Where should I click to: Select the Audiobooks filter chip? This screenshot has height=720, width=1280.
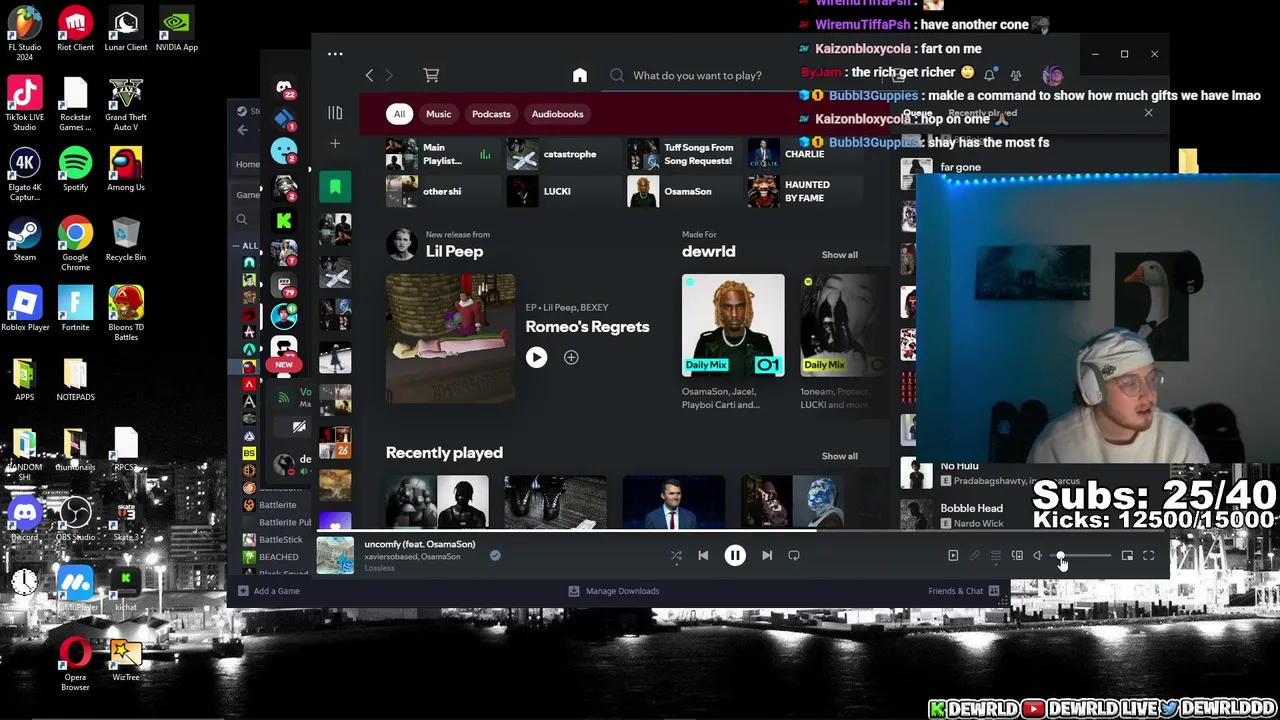557,114
